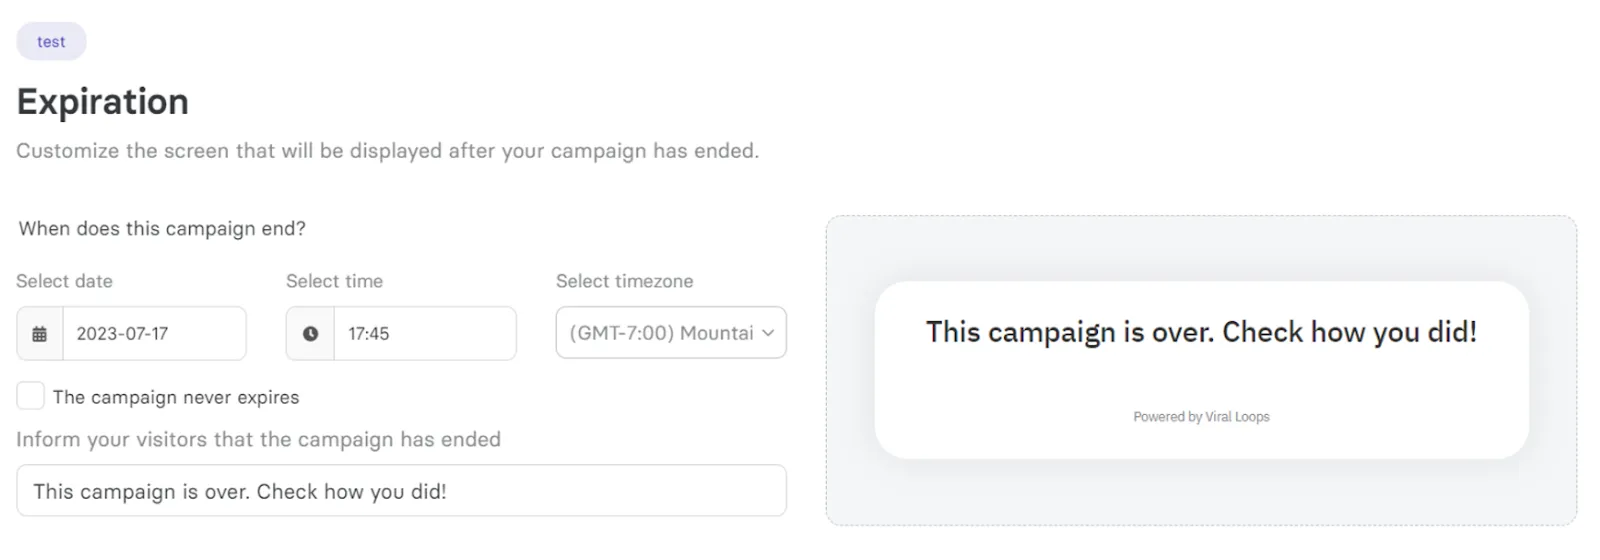Focus the date input showing 2023-07-17
Screen dimensions: 1600x560
click(x=154, y=334)
